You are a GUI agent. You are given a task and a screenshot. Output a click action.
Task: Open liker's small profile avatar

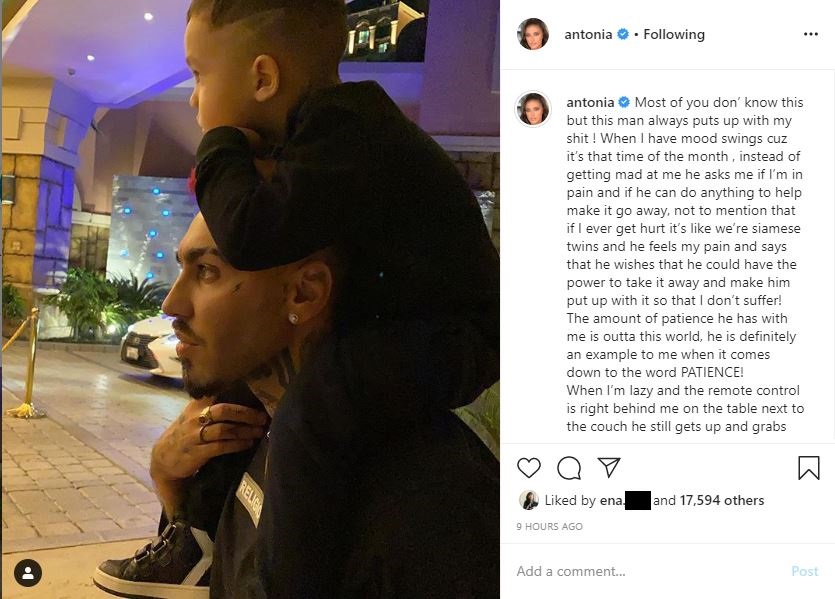tap(528, 500)
